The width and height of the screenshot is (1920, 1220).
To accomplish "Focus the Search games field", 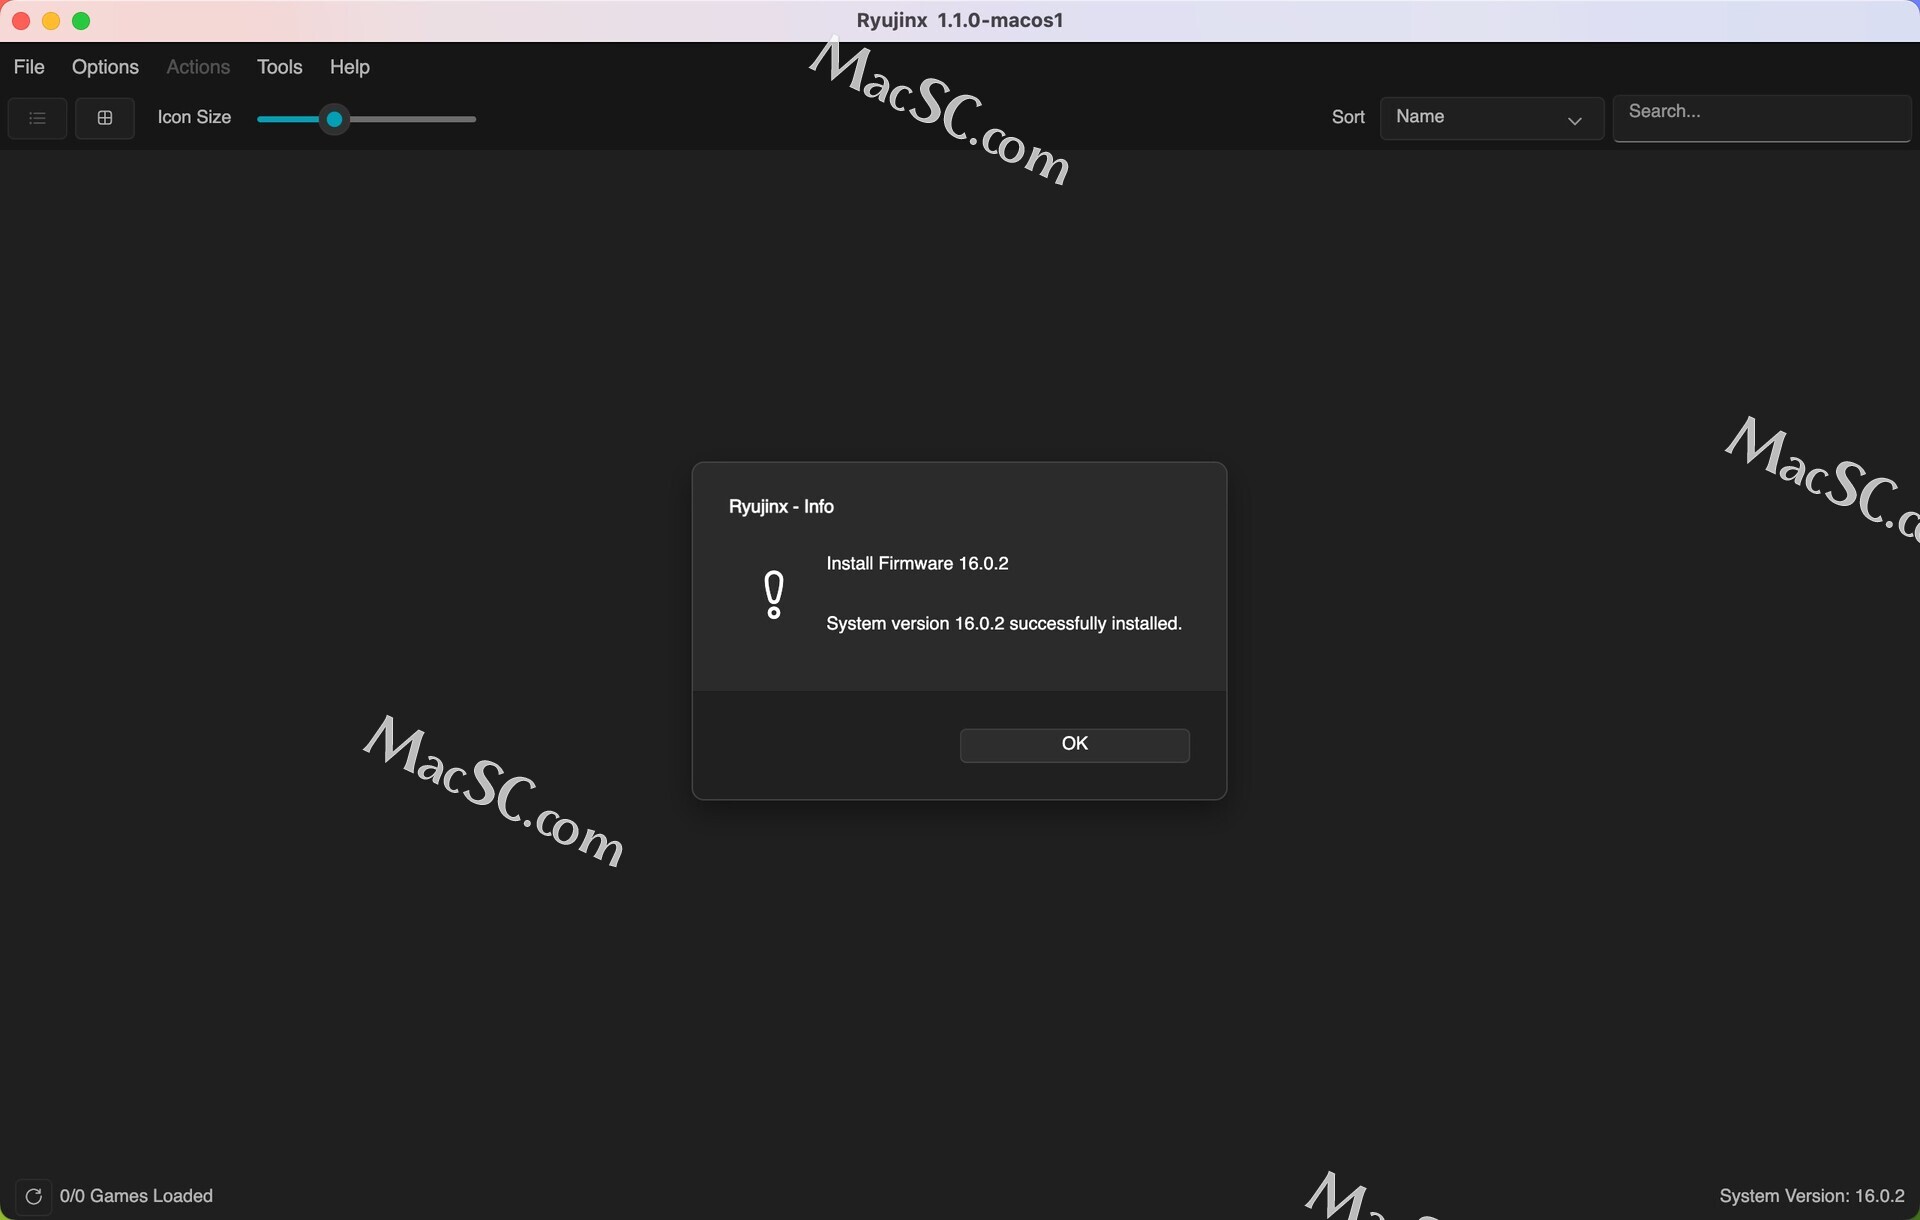I will click(x=1762, y=119).
